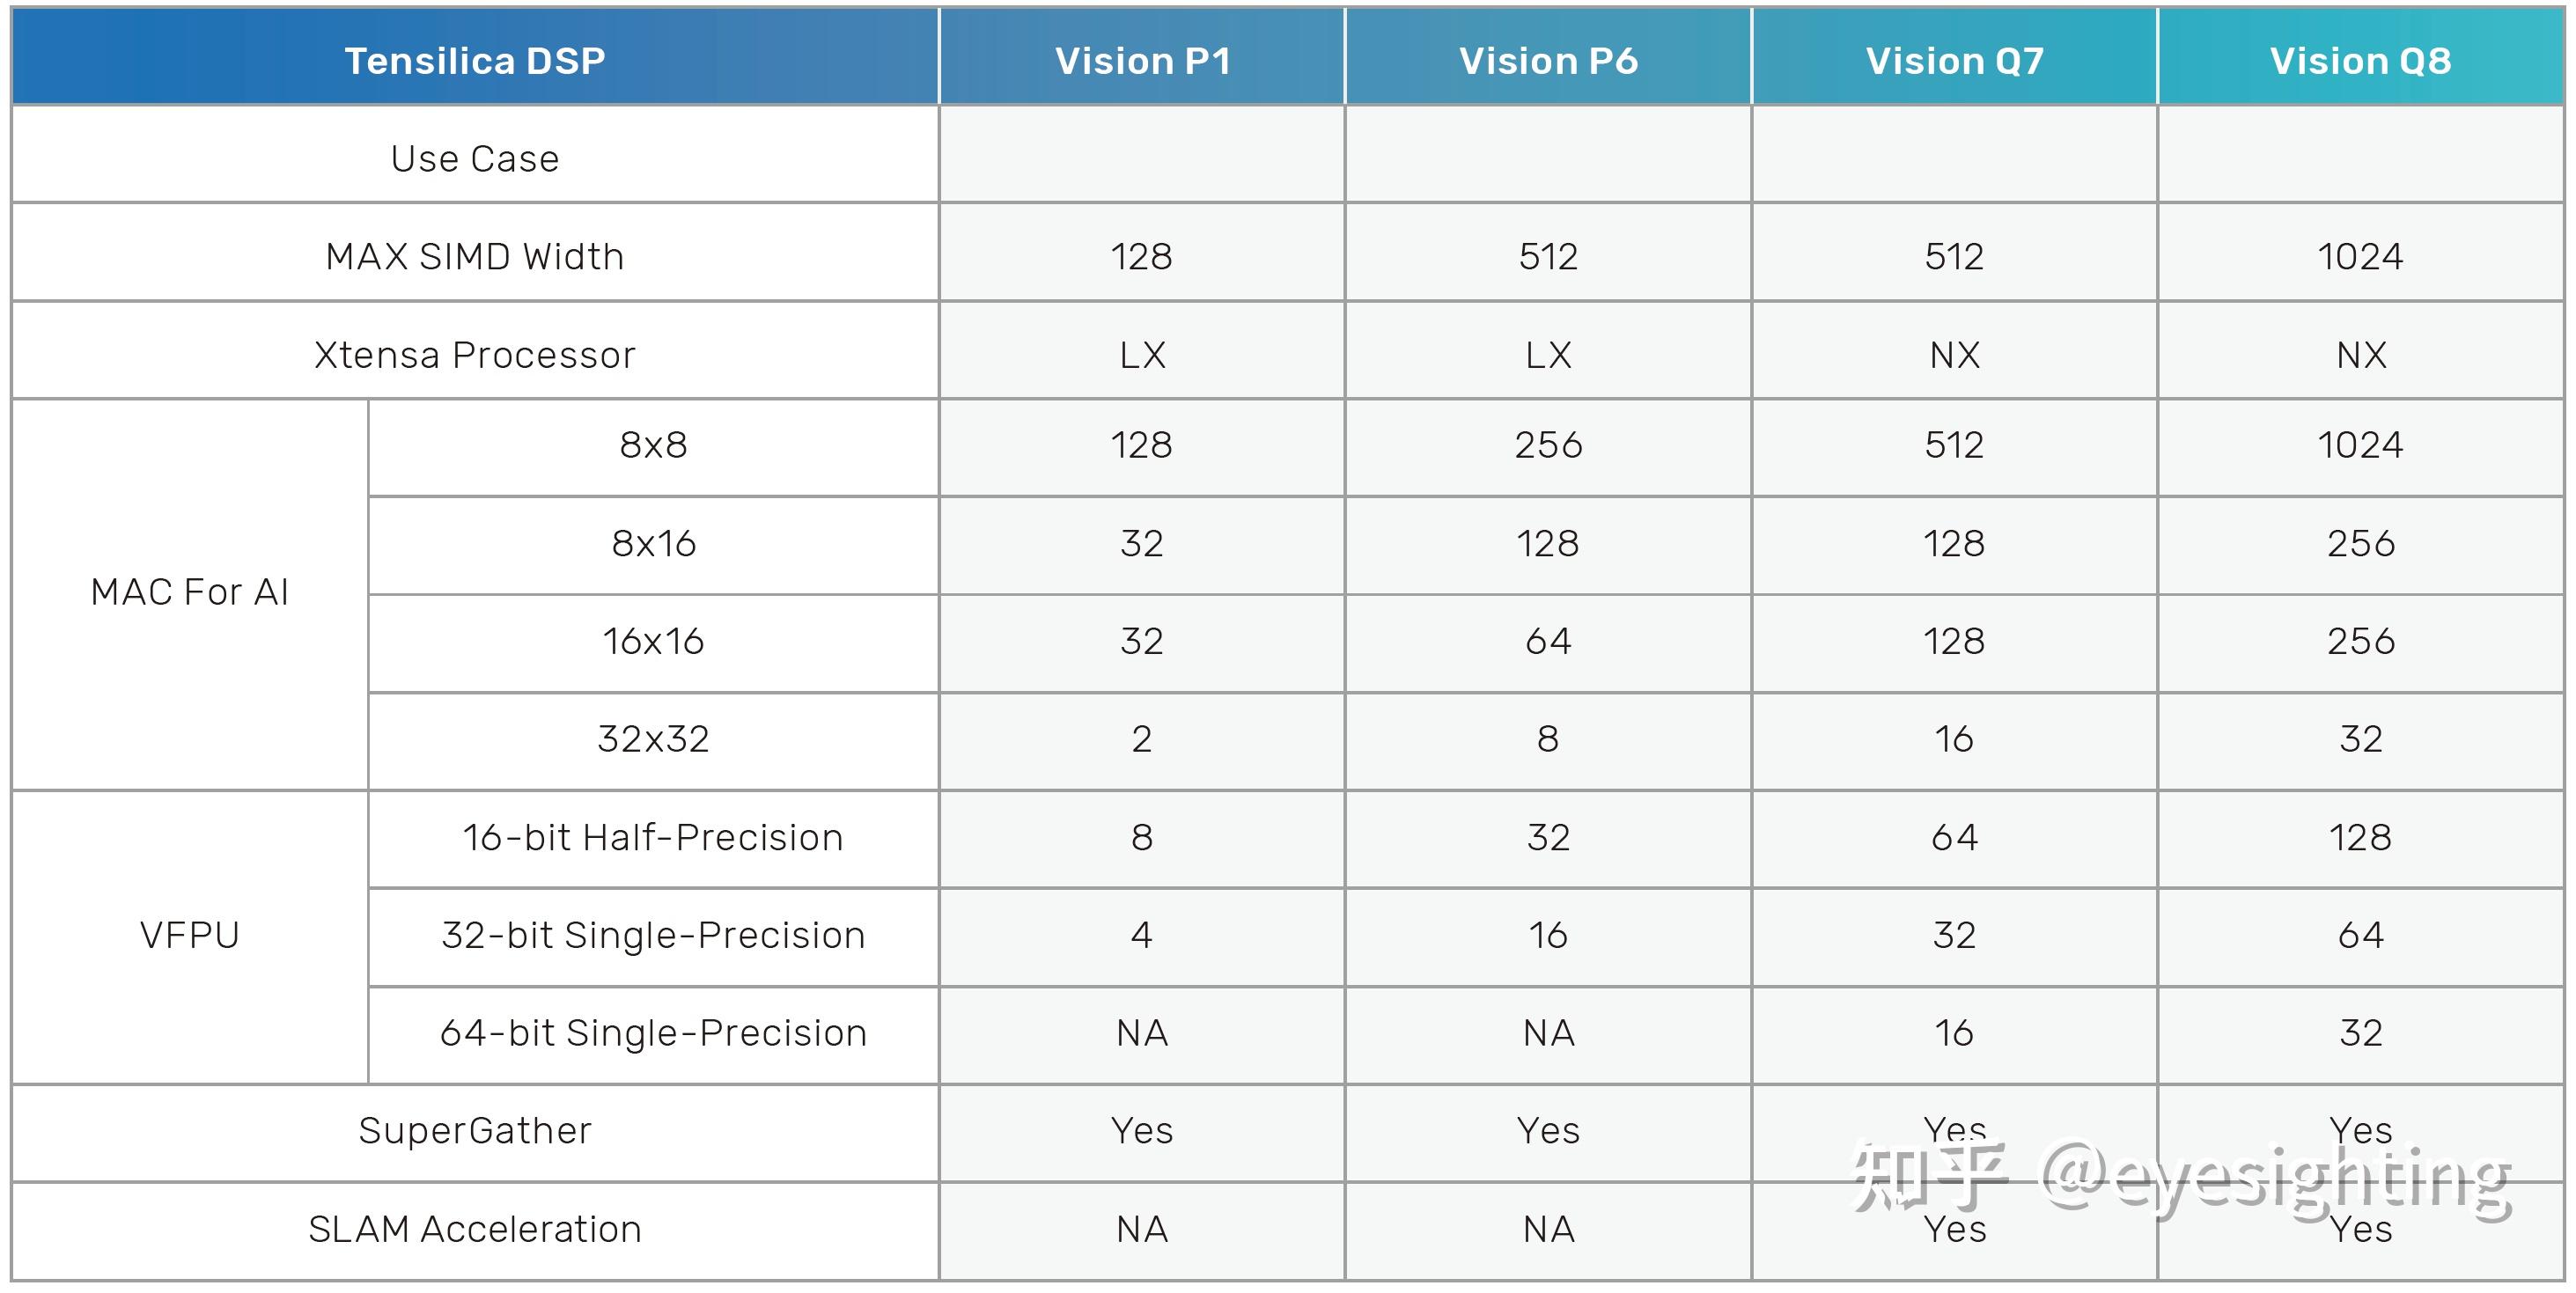Select the Use Case row label
Screen dimensions: 2576x1293
475,158
